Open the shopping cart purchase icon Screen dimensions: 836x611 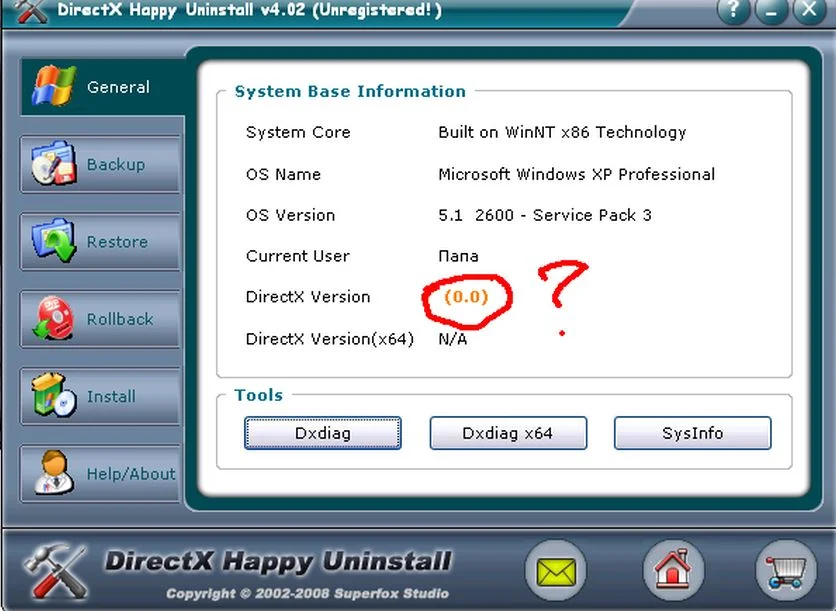(785, 572)
